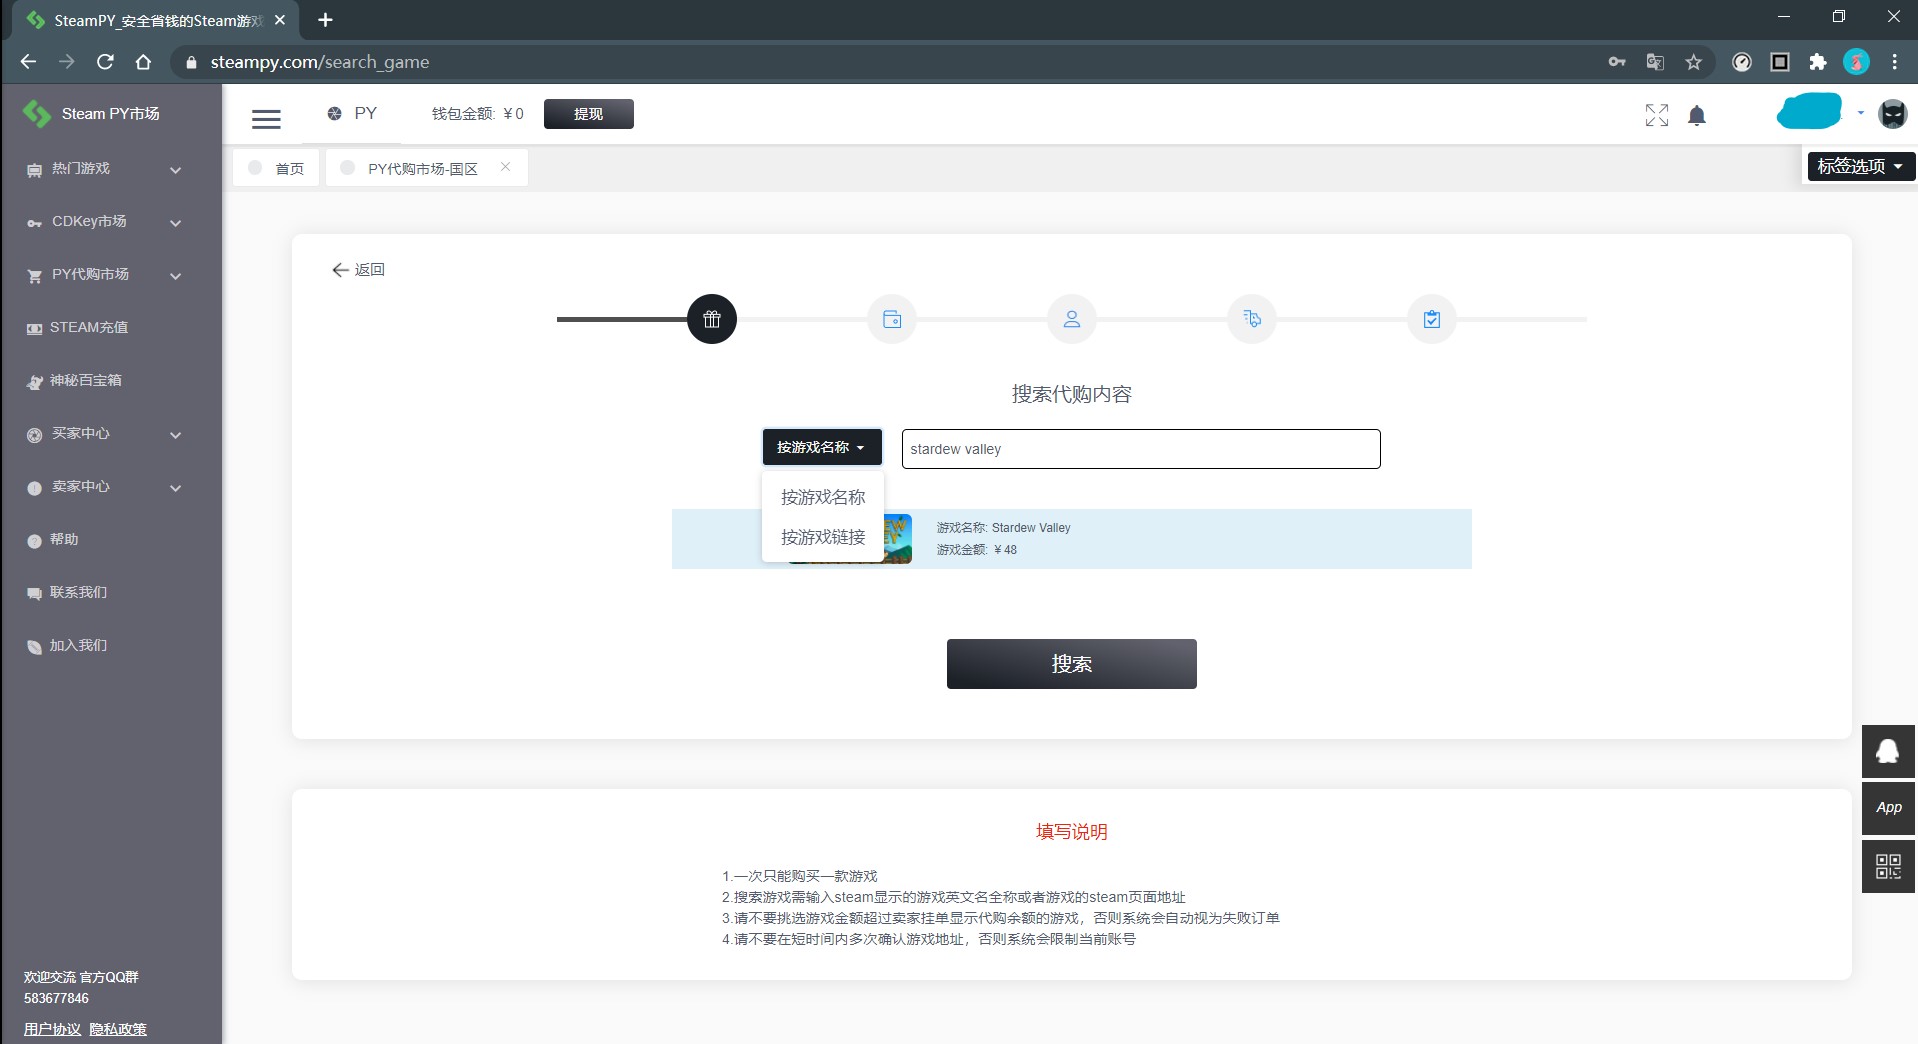Click the user avatar in the header
The height and width of the screenshot is (1044, 1918).
click(x=1893, y=114)
